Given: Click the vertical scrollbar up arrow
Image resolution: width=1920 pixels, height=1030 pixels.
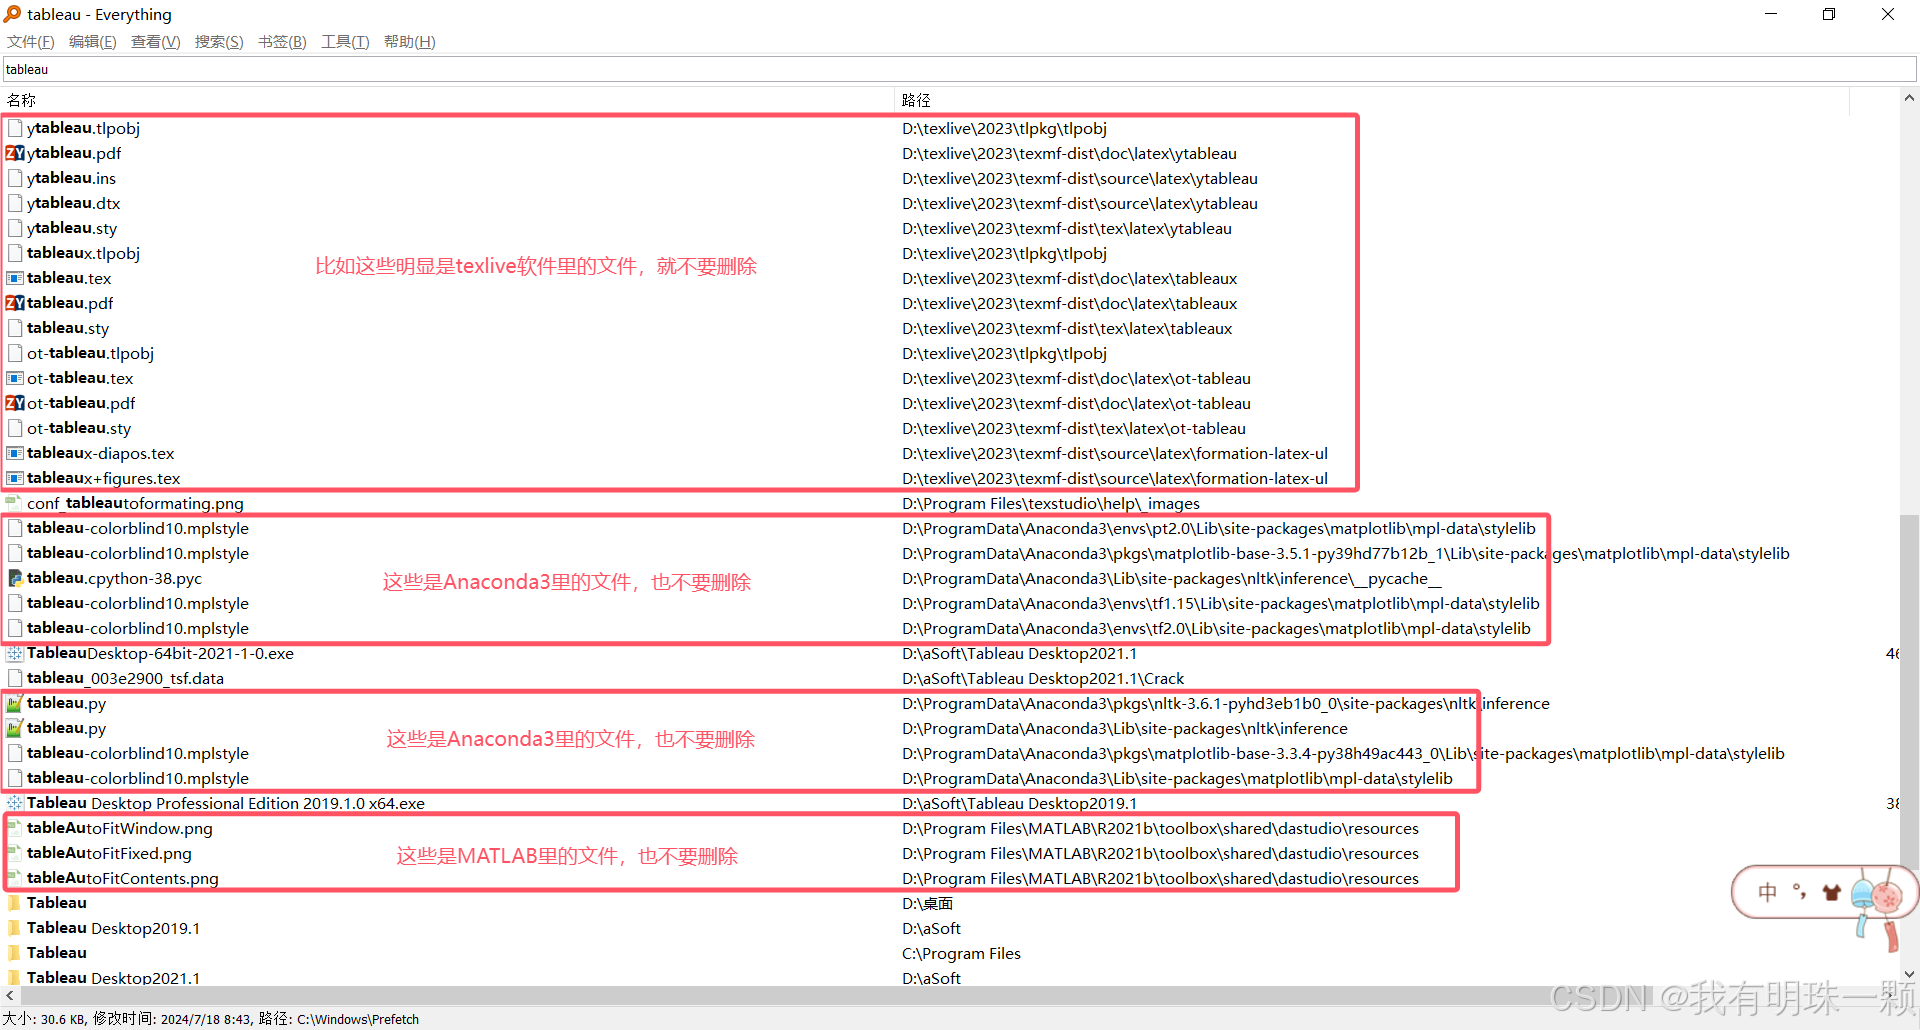Looking at the screenshot, I should click(1909, 98).
